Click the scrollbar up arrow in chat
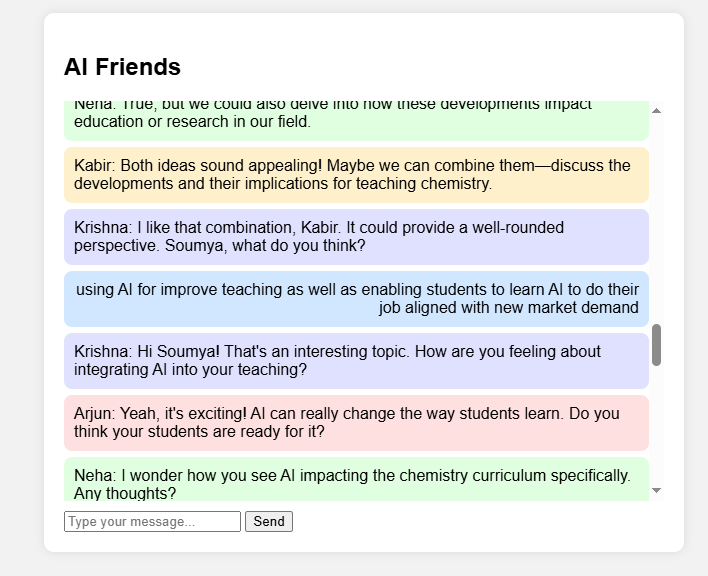 tap(656, 110)
